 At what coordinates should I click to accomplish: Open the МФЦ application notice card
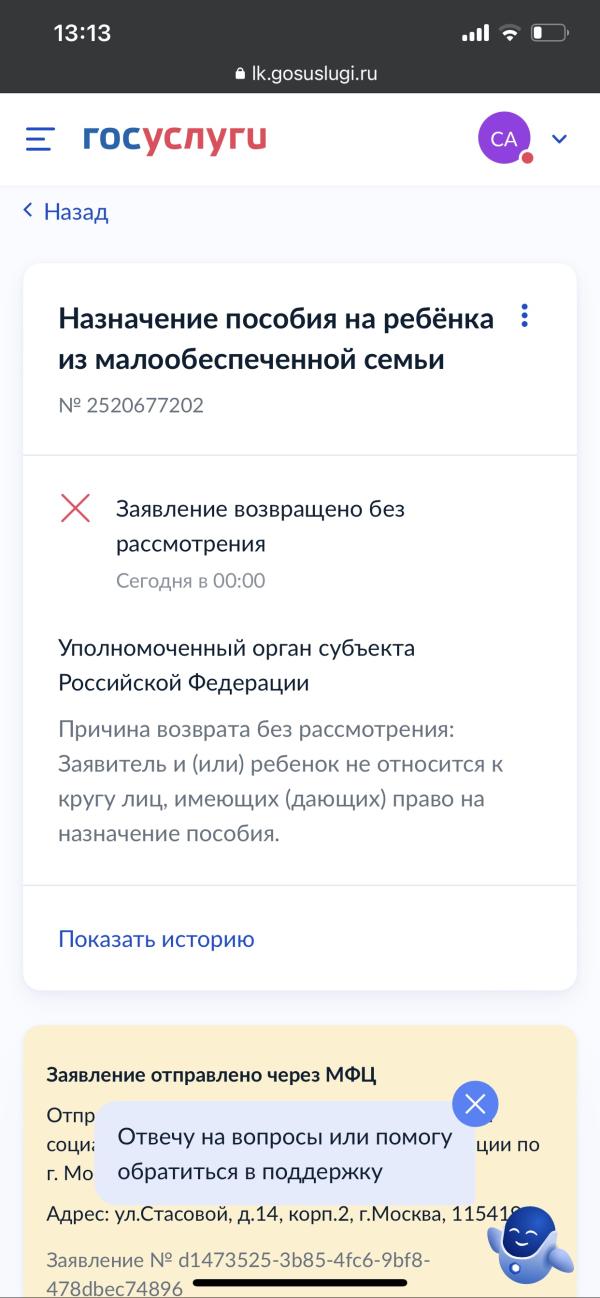point(300,1161)
